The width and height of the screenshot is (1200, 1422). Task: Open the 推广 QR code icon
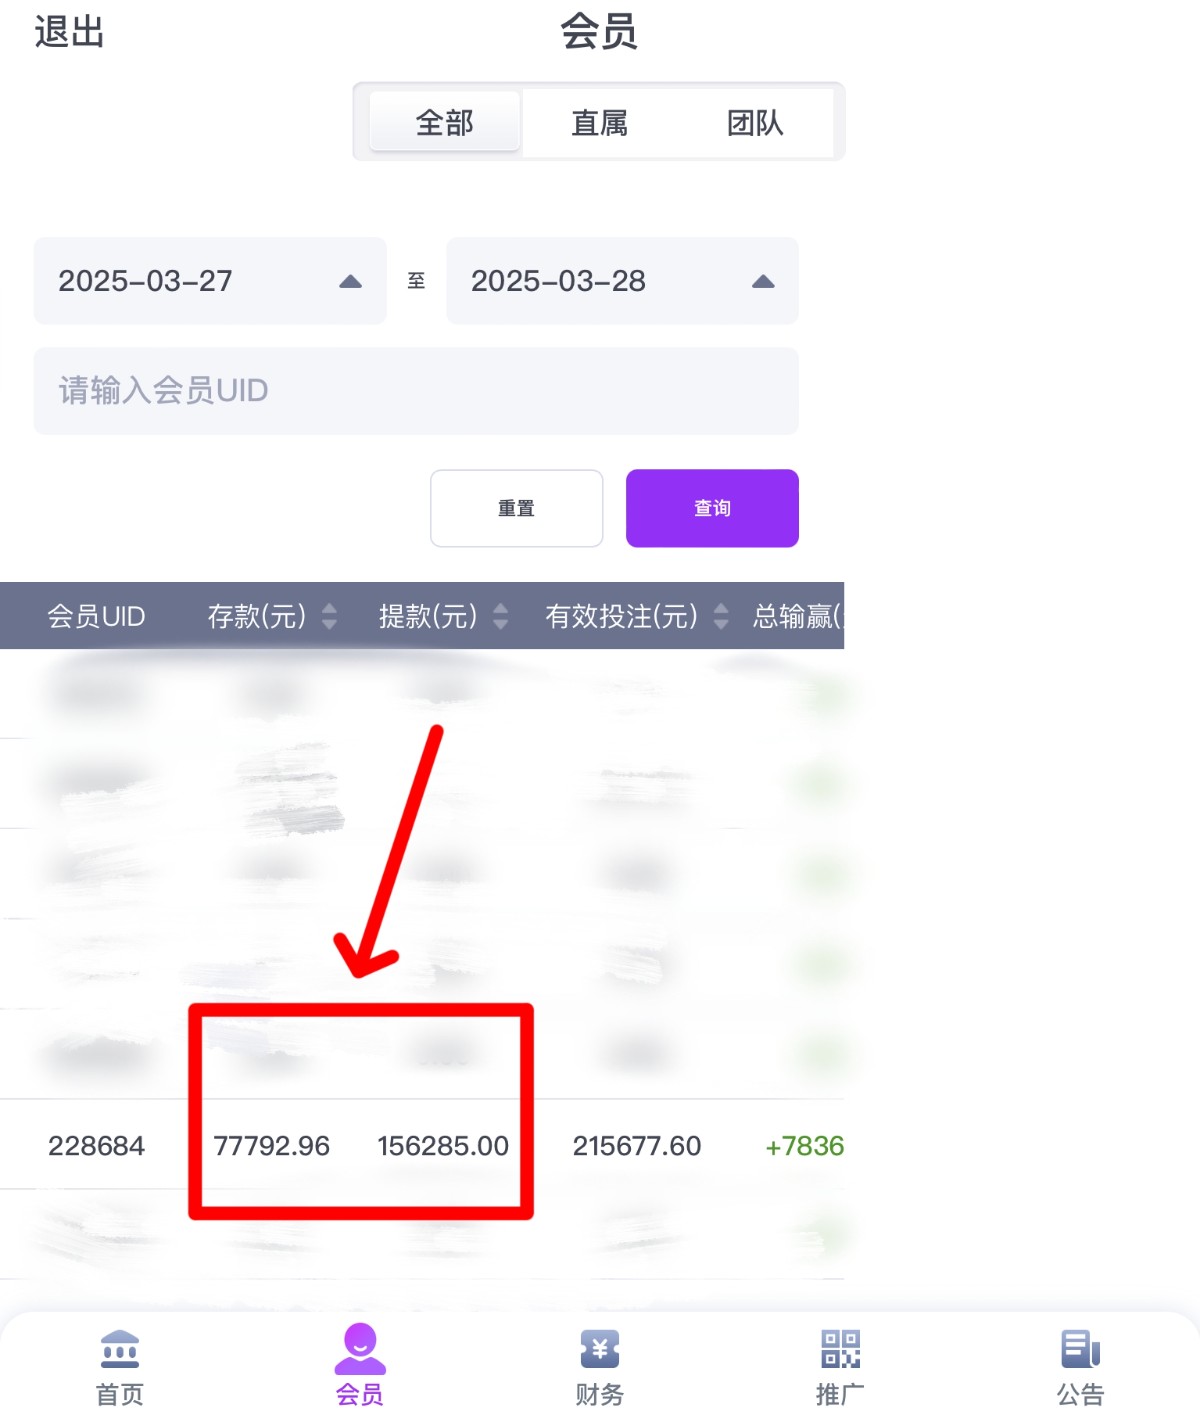[840, 1350]
